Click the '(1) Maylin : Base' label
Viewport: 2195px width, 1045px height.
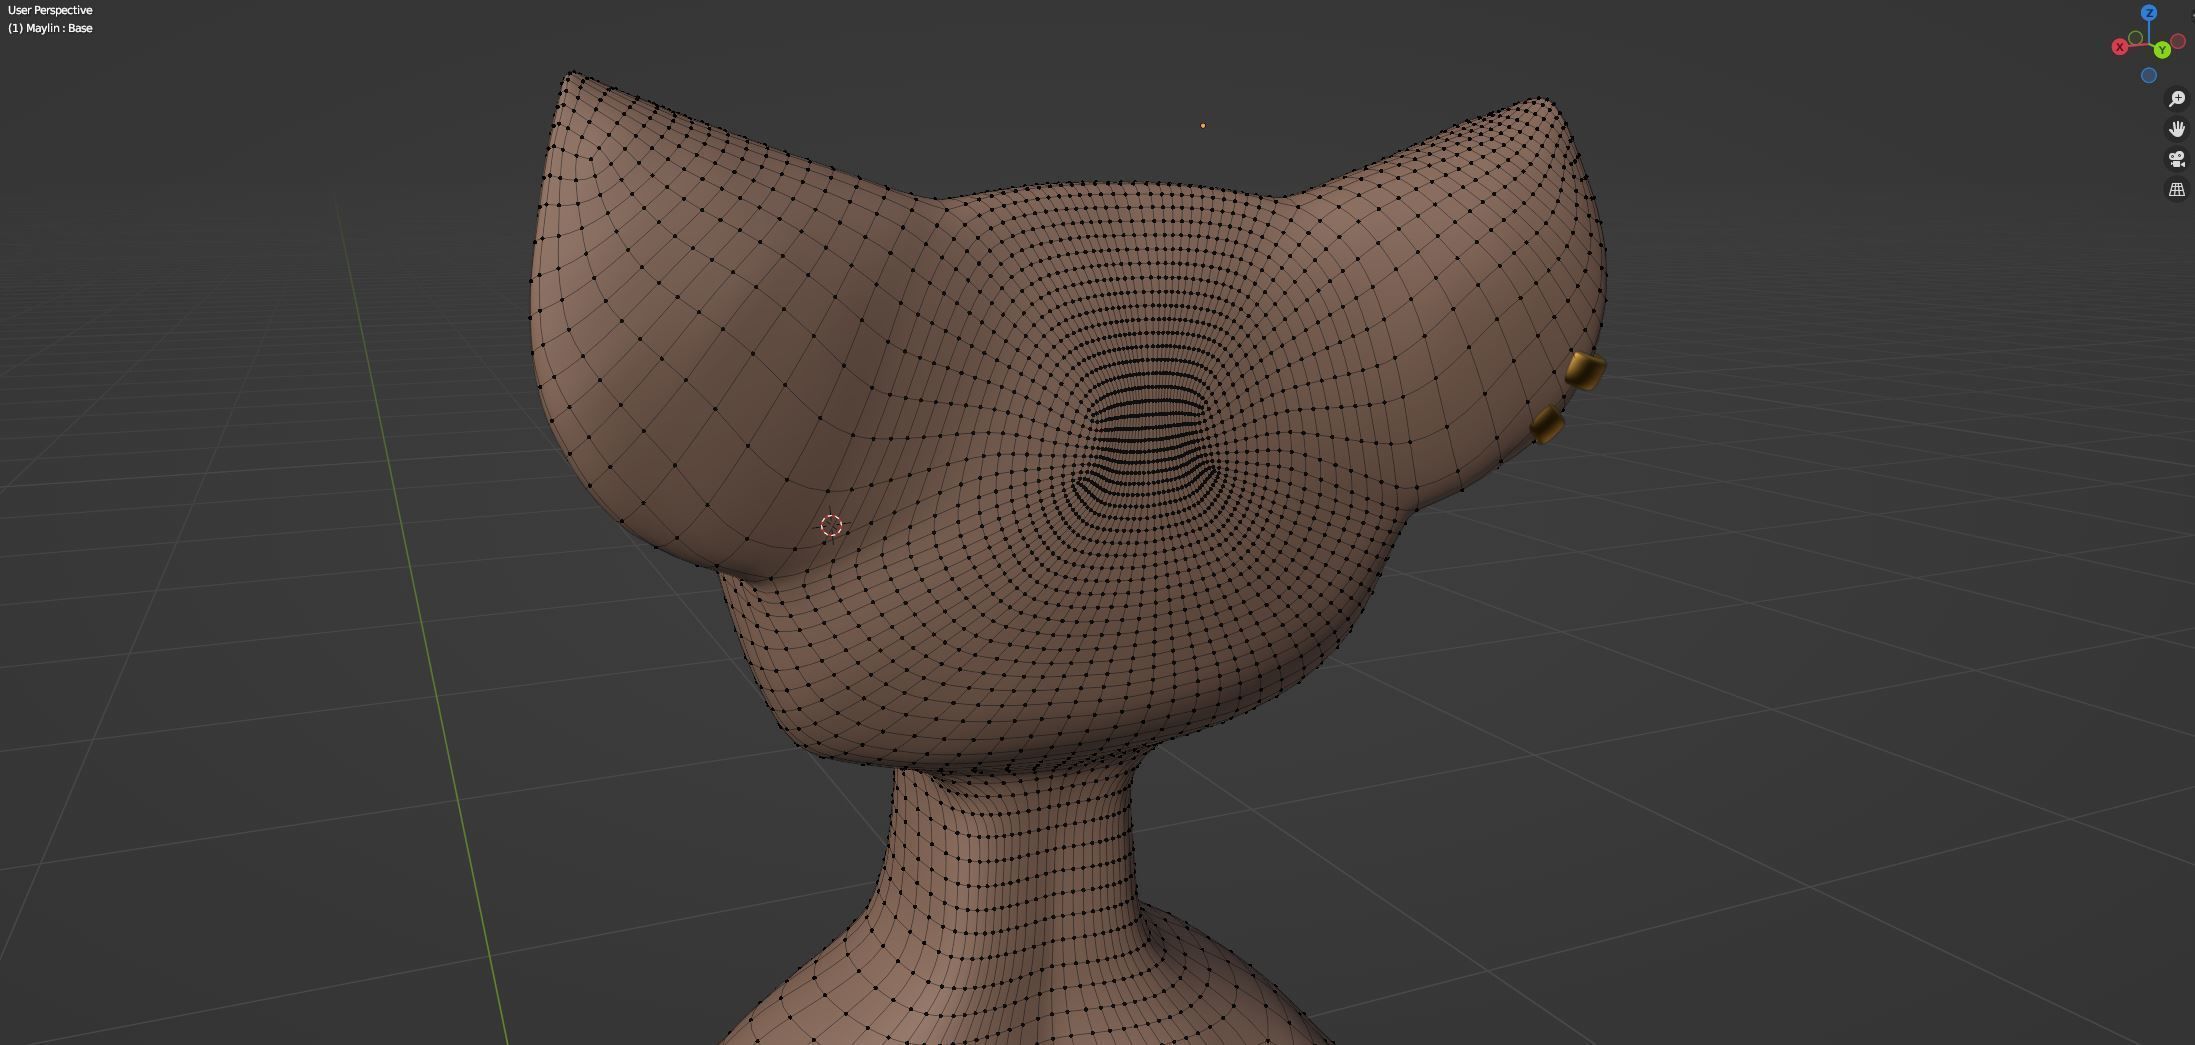50,28
